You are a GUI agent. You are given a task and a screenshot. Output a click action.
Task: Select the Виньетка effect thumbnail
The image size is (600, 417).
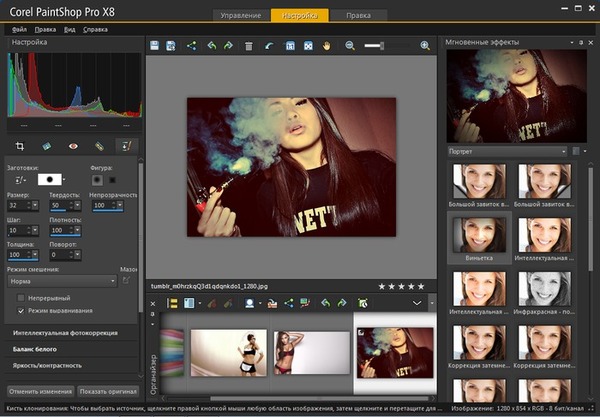pos(479,235)
